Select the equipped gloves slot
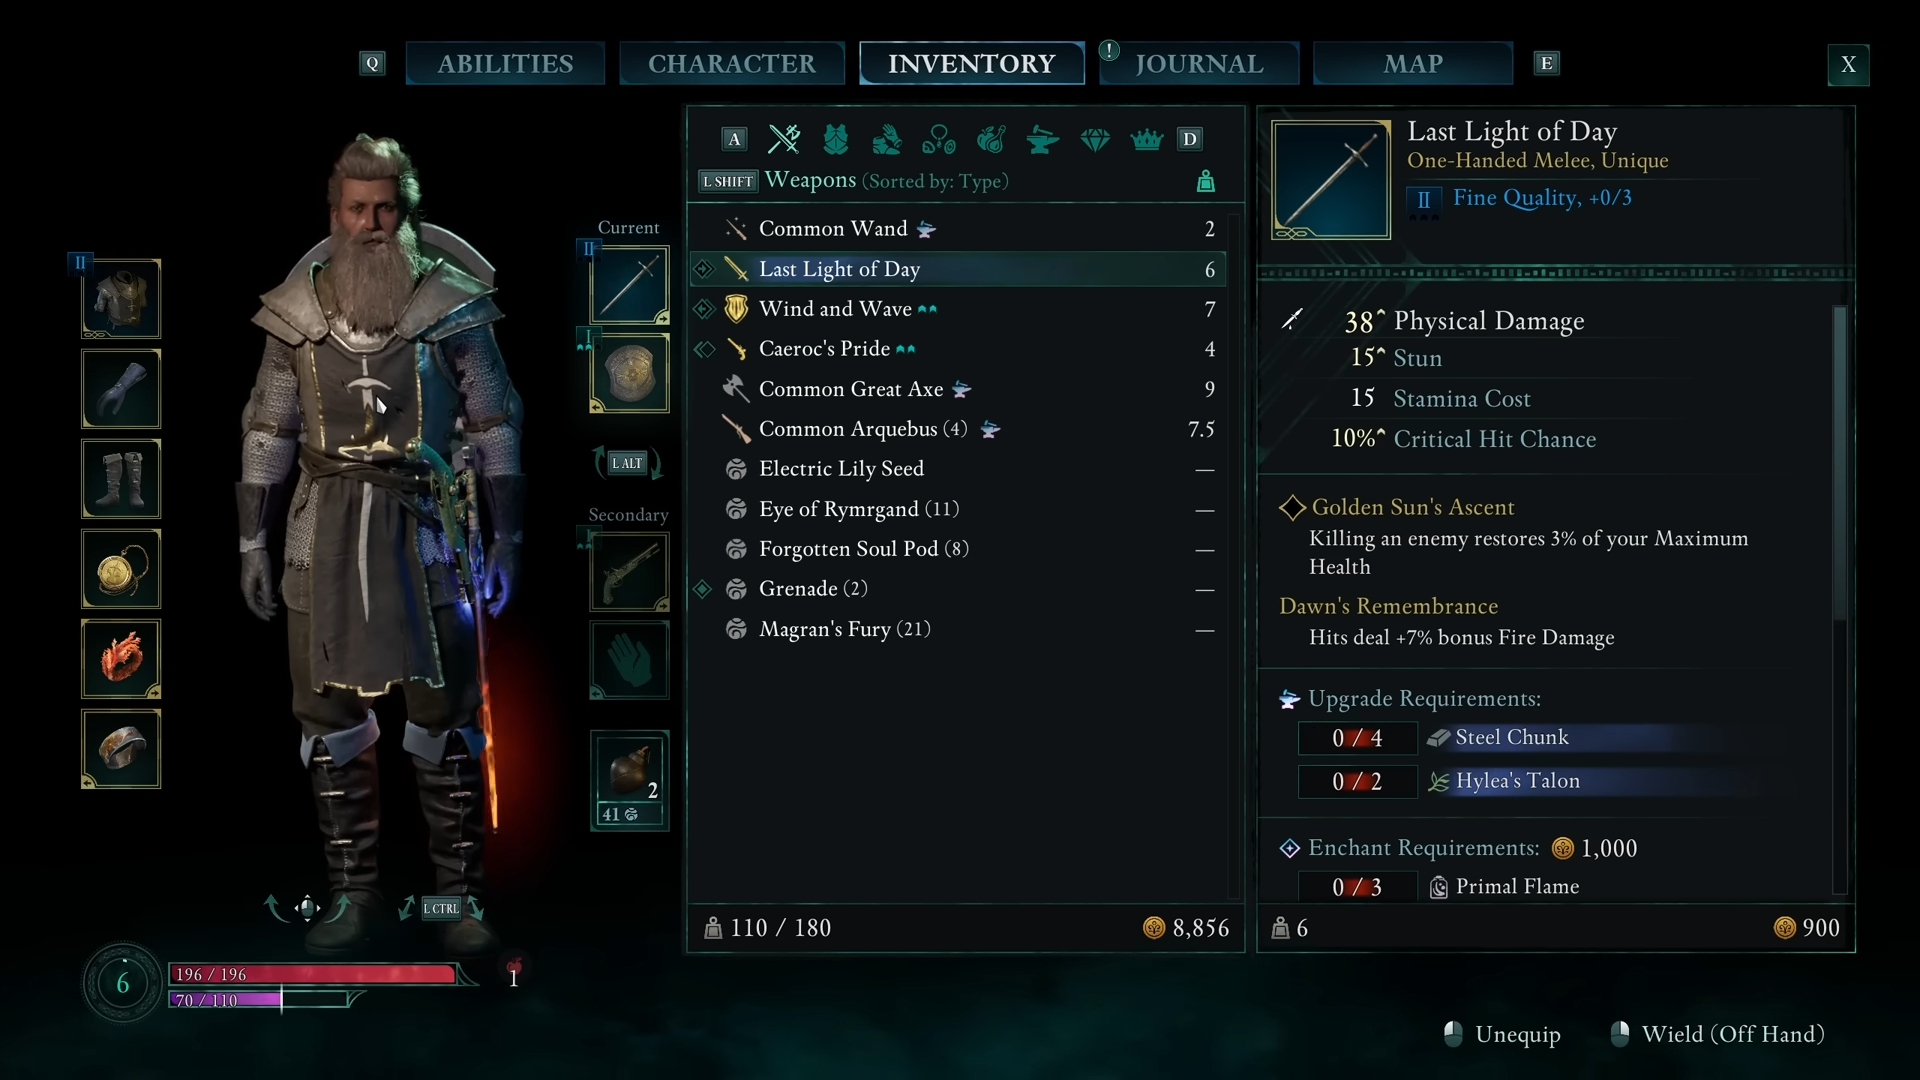This screenshot has width=1920, height=1080. 121,388
